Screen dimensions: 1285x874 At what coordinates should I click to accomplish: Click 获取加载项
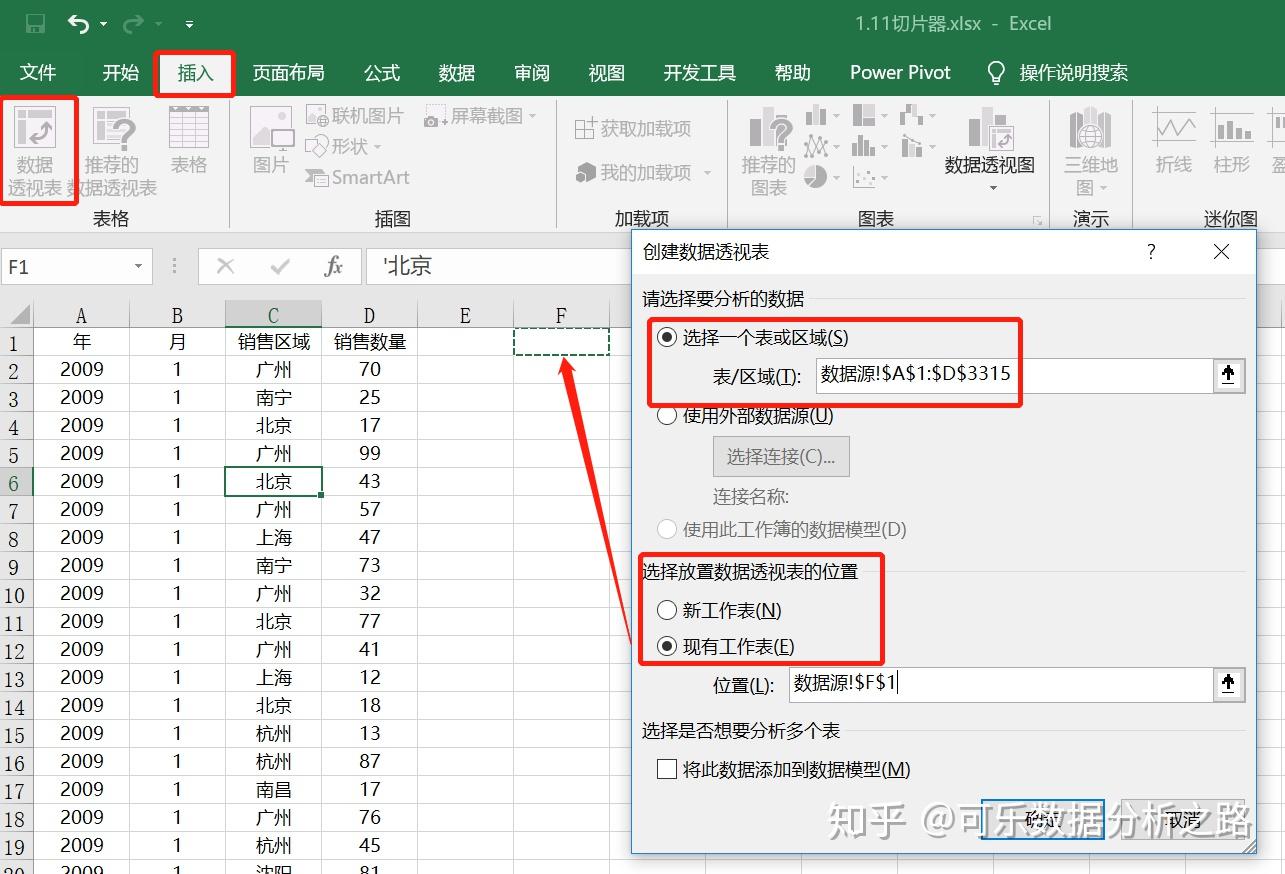tap(633, 129)
